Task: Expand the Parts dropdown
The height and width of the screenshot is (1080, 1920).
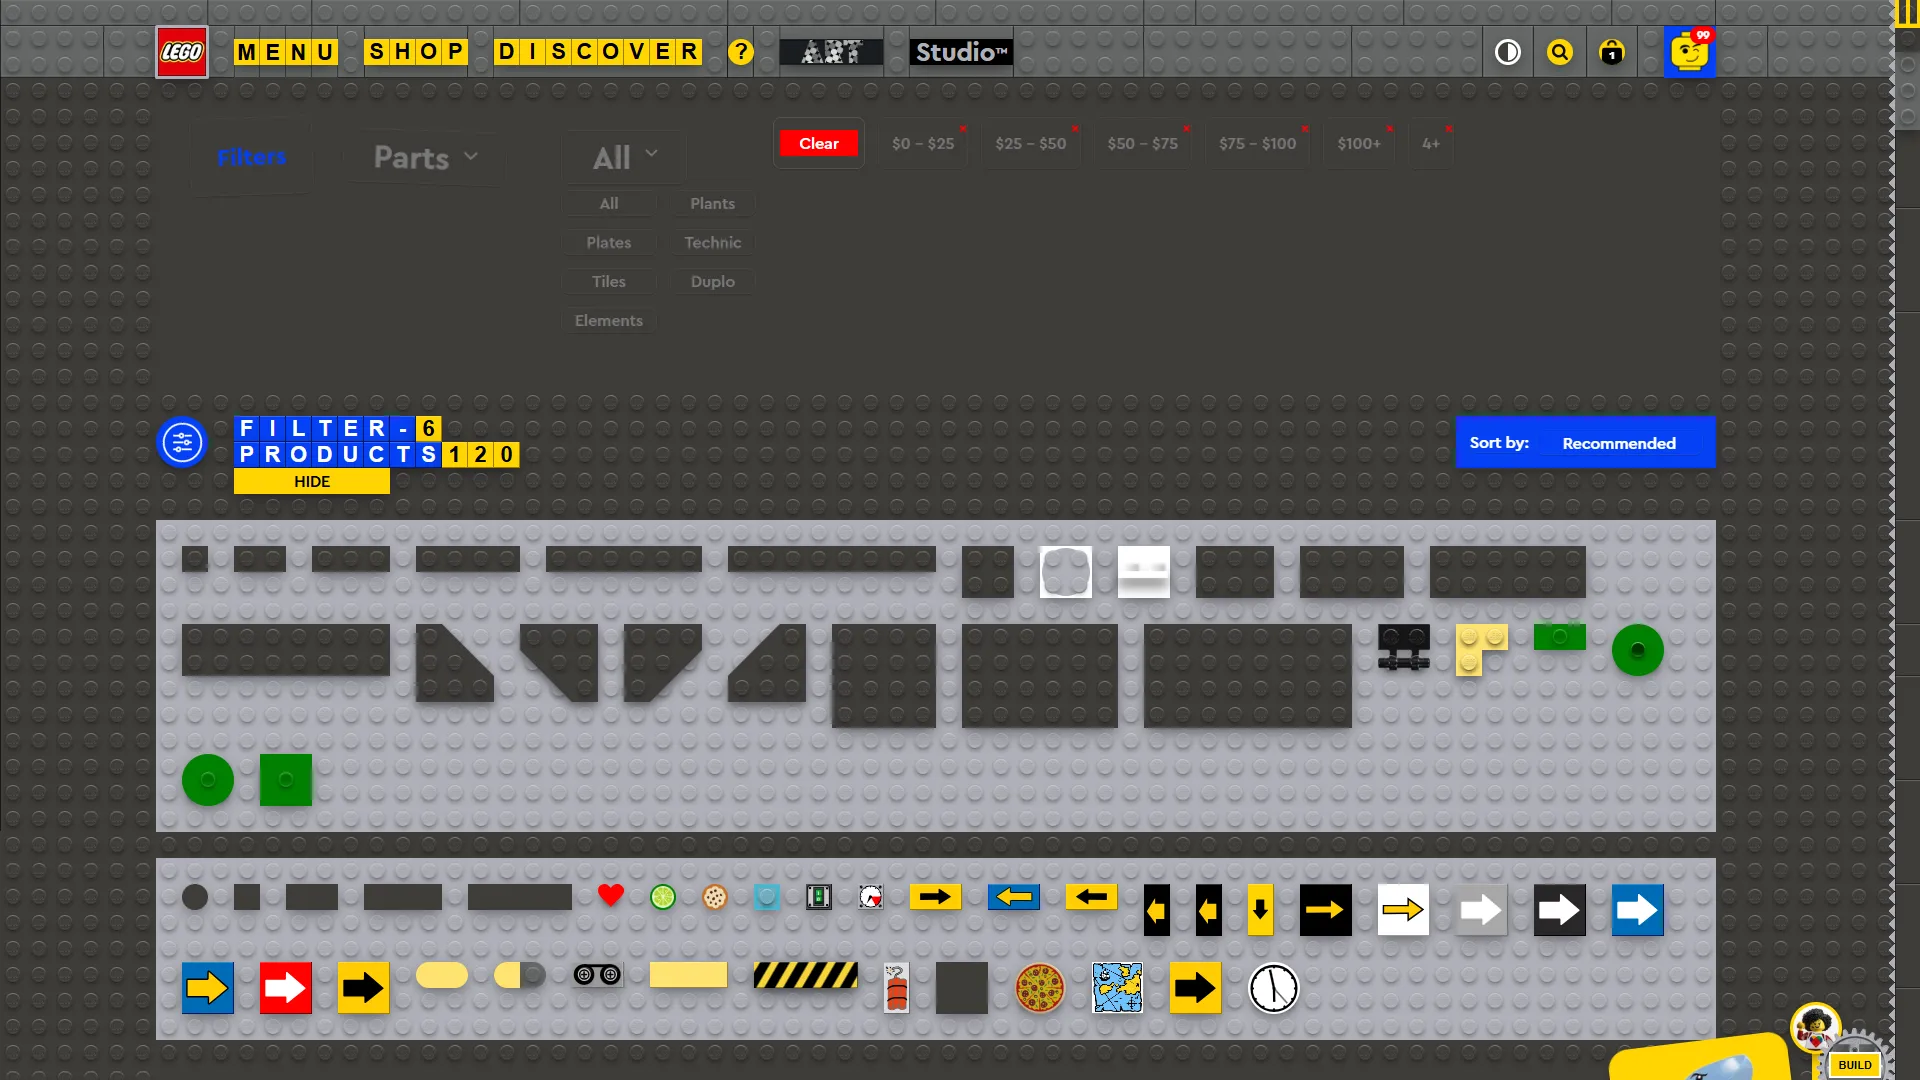Action: pyautogui.click(x=425, y=157)
